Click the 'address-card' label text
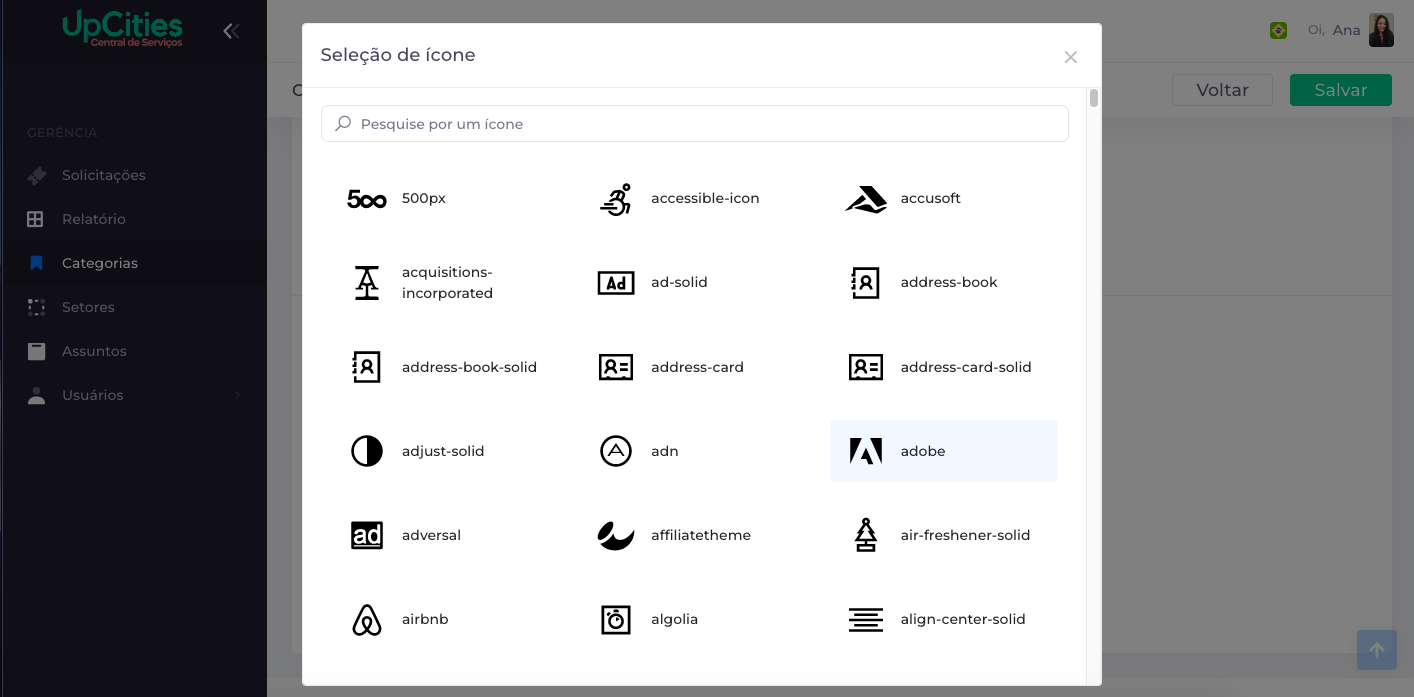The height and width of the screenshot is (697, 1414). click(698, 367)
